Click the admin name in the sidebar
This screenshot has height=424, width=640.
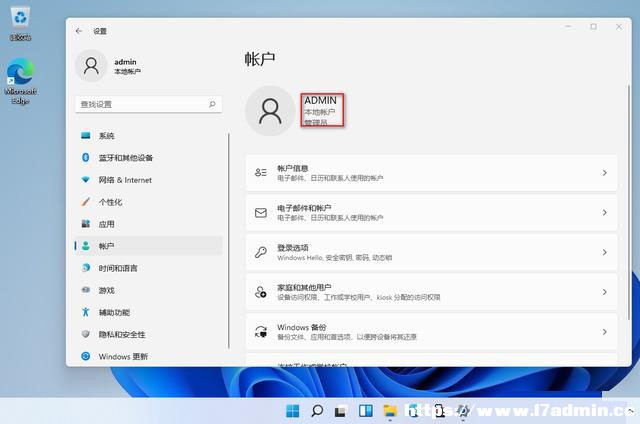point(125,62)
